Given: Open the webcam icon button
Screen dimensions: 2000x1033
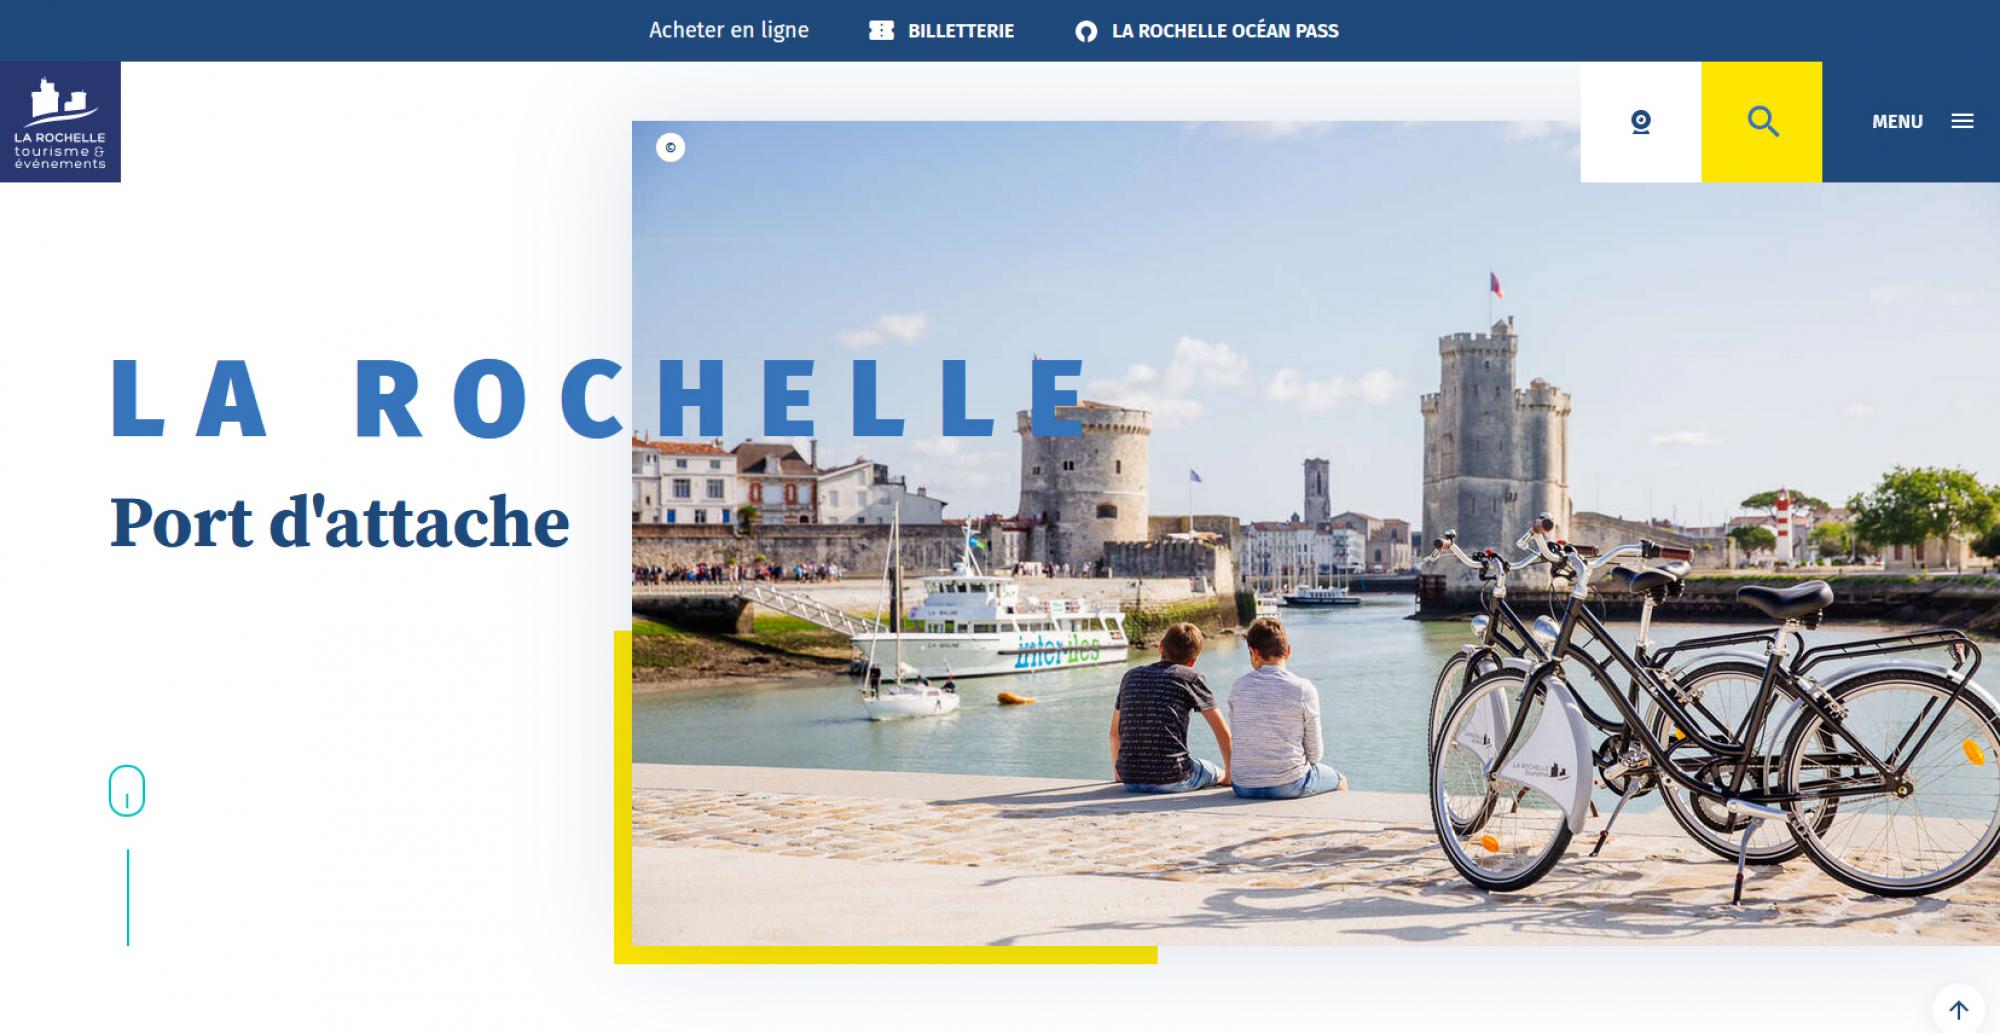Looking at the screenshot, I should [1640, 122].
